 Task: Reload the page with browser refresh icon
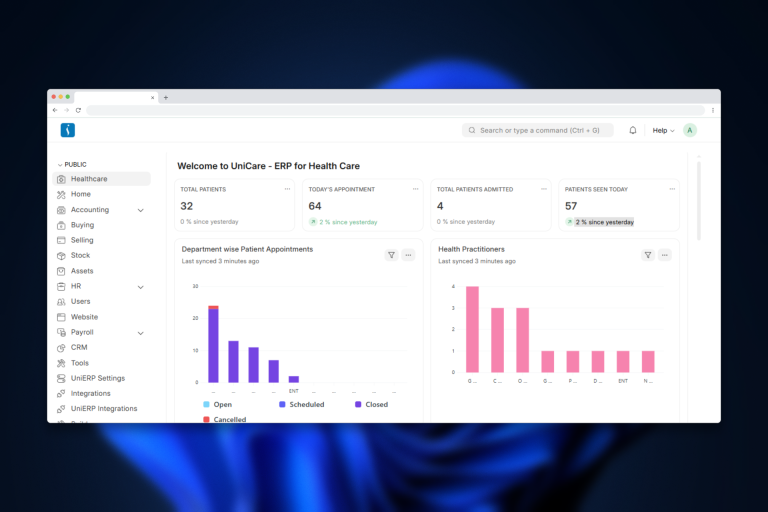click(x=78, y=110)
